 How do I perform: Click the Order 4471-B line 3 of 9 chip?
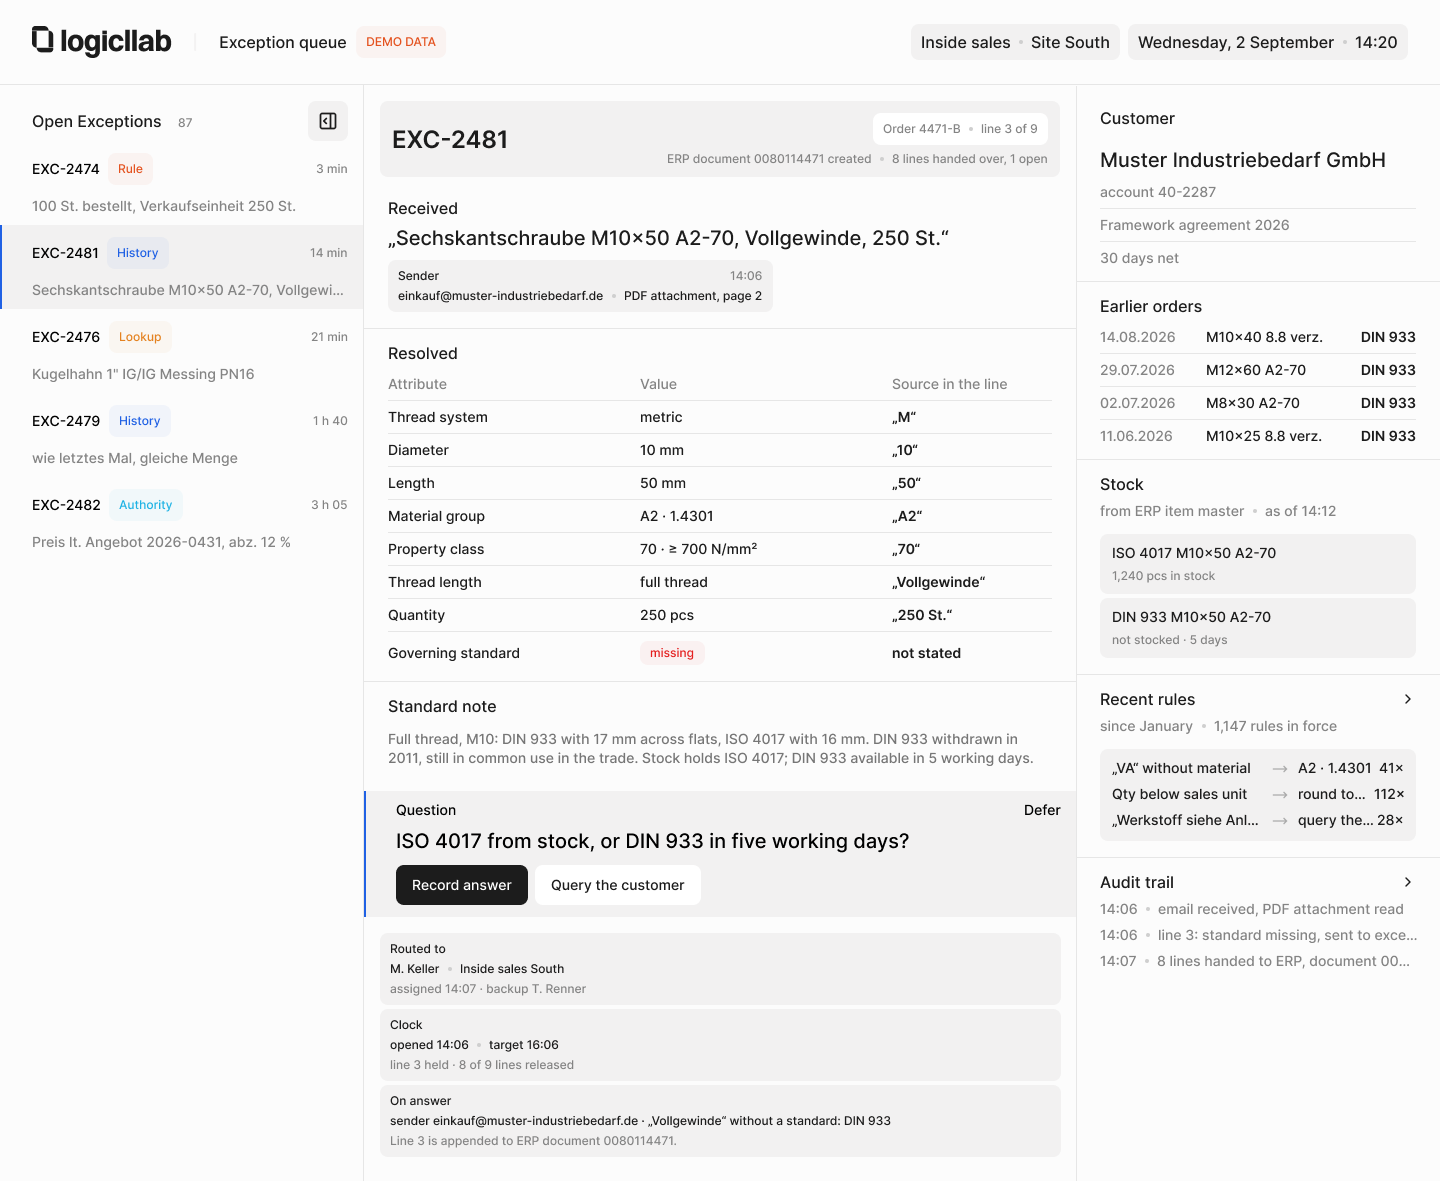click(x=960, y=129)
